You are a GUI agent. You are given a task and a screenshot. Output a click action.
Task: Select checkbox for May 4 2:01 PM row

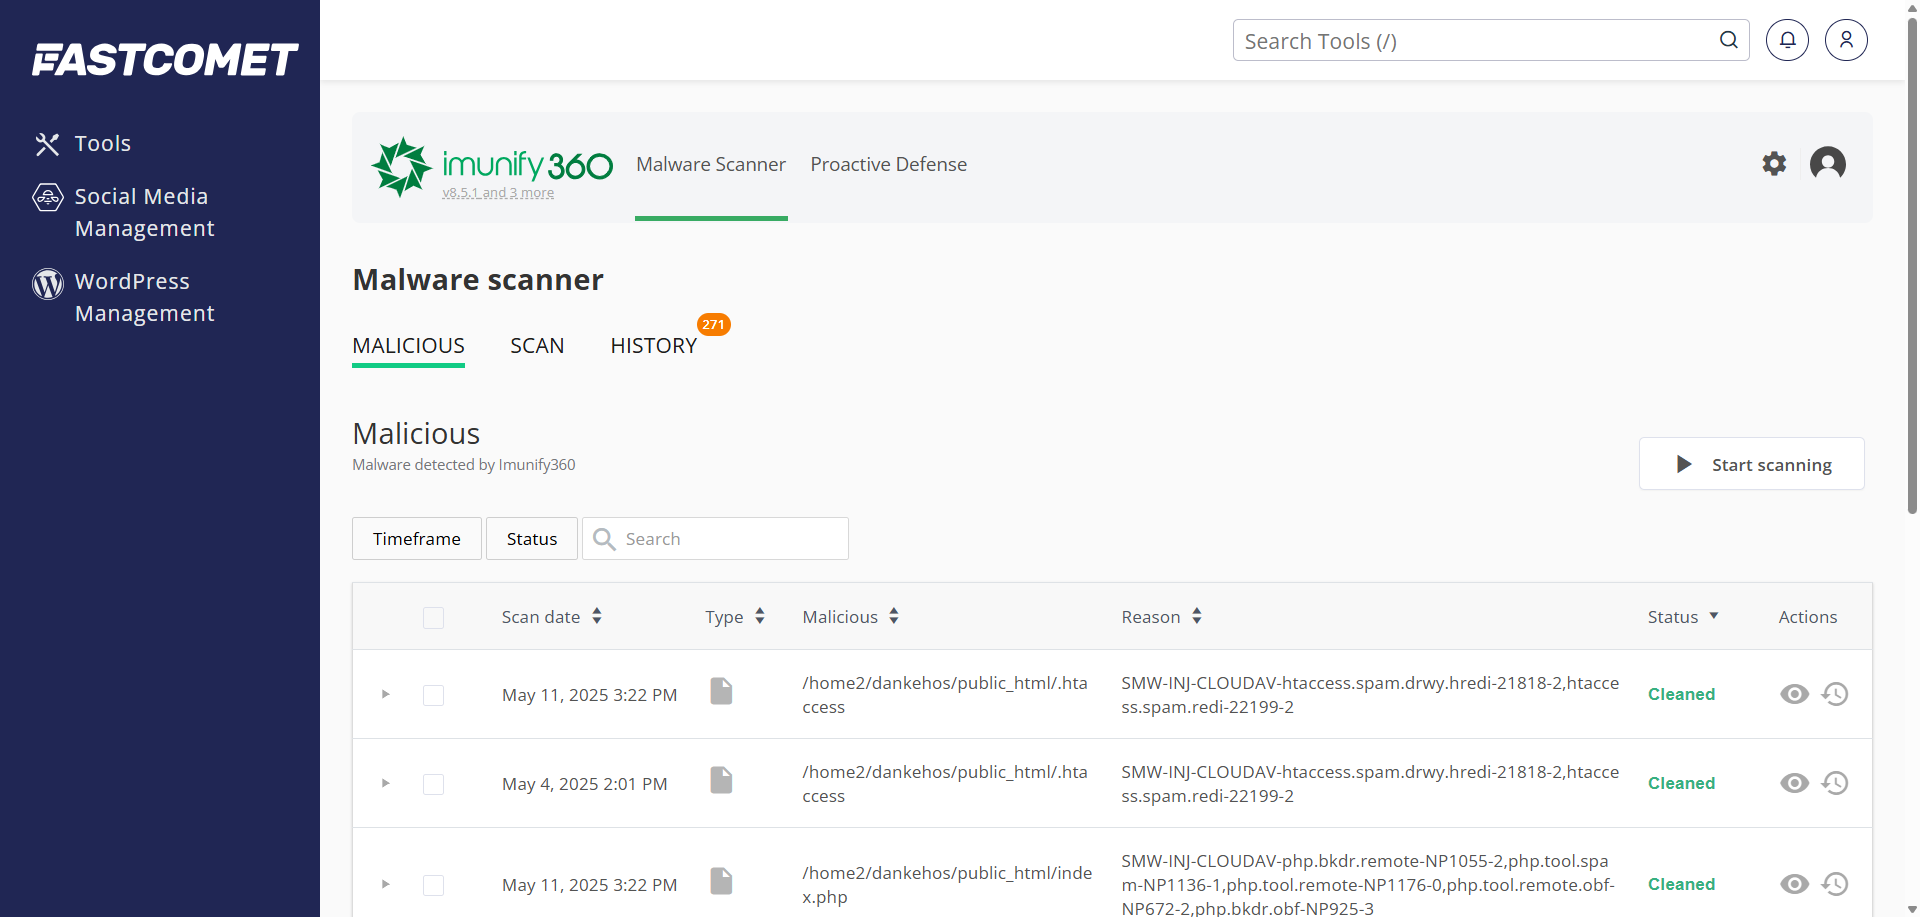pos(433,784)
